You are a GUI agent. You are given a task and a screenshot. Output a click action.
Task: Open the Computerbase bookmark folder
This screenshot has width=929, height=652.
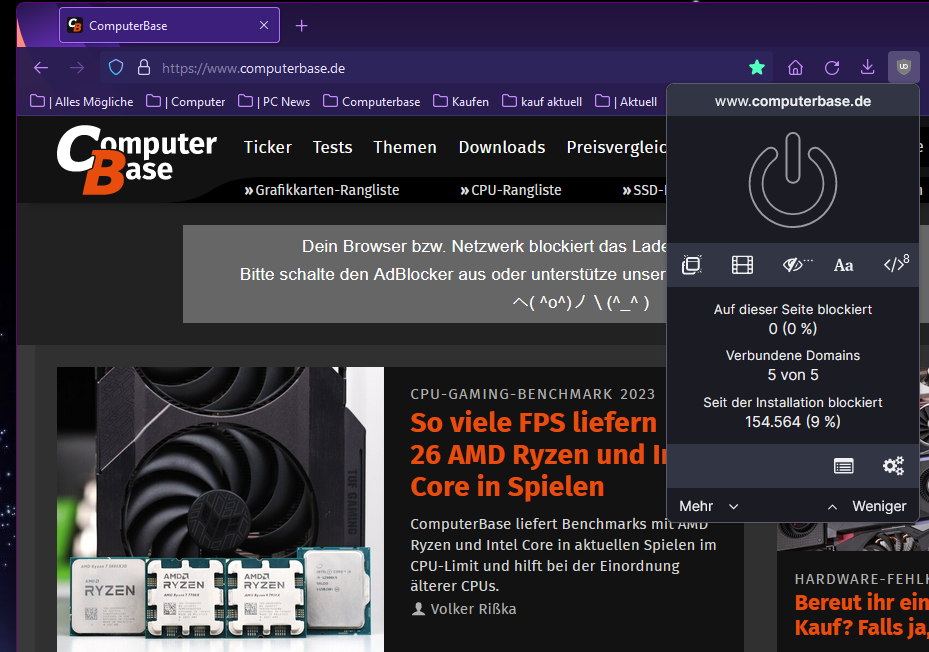(371, 101)
